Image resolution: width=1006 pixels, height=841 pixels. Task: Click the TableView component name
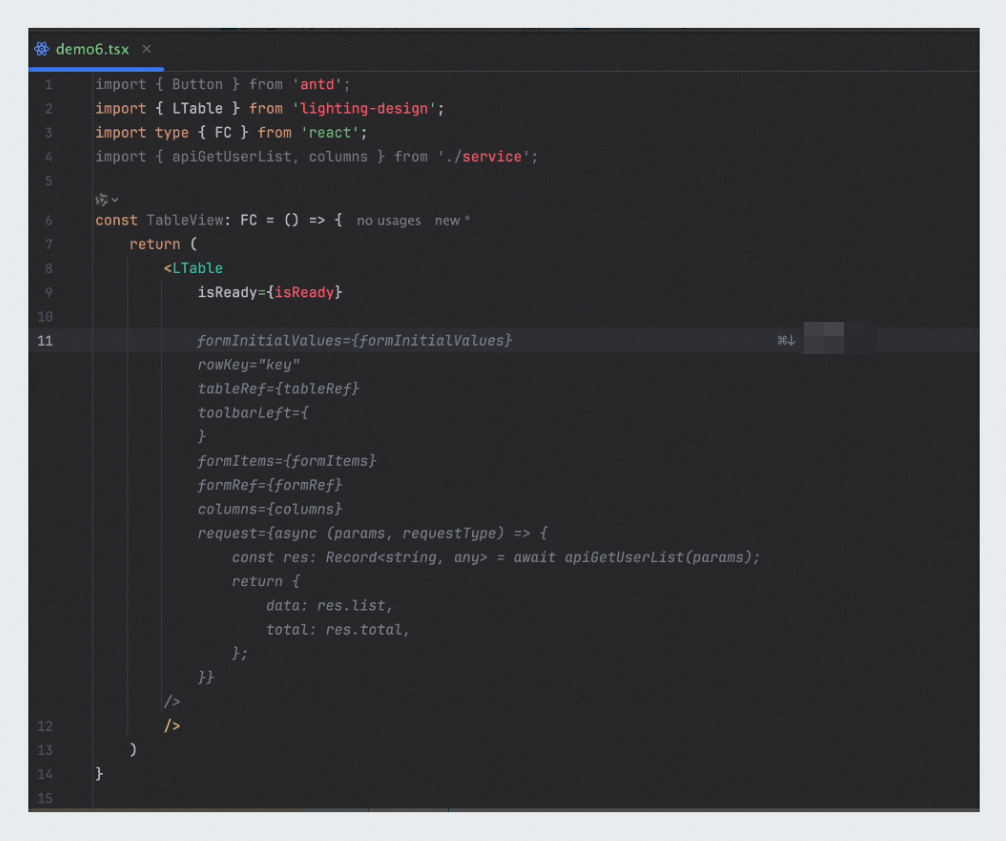tap(185, 221)
